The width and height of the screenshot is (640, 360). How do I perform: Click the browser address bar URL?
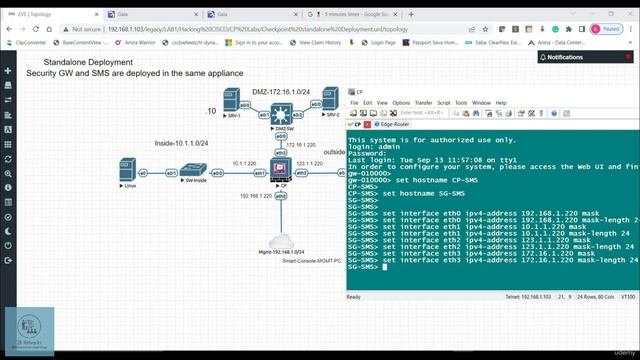point(258,29)
